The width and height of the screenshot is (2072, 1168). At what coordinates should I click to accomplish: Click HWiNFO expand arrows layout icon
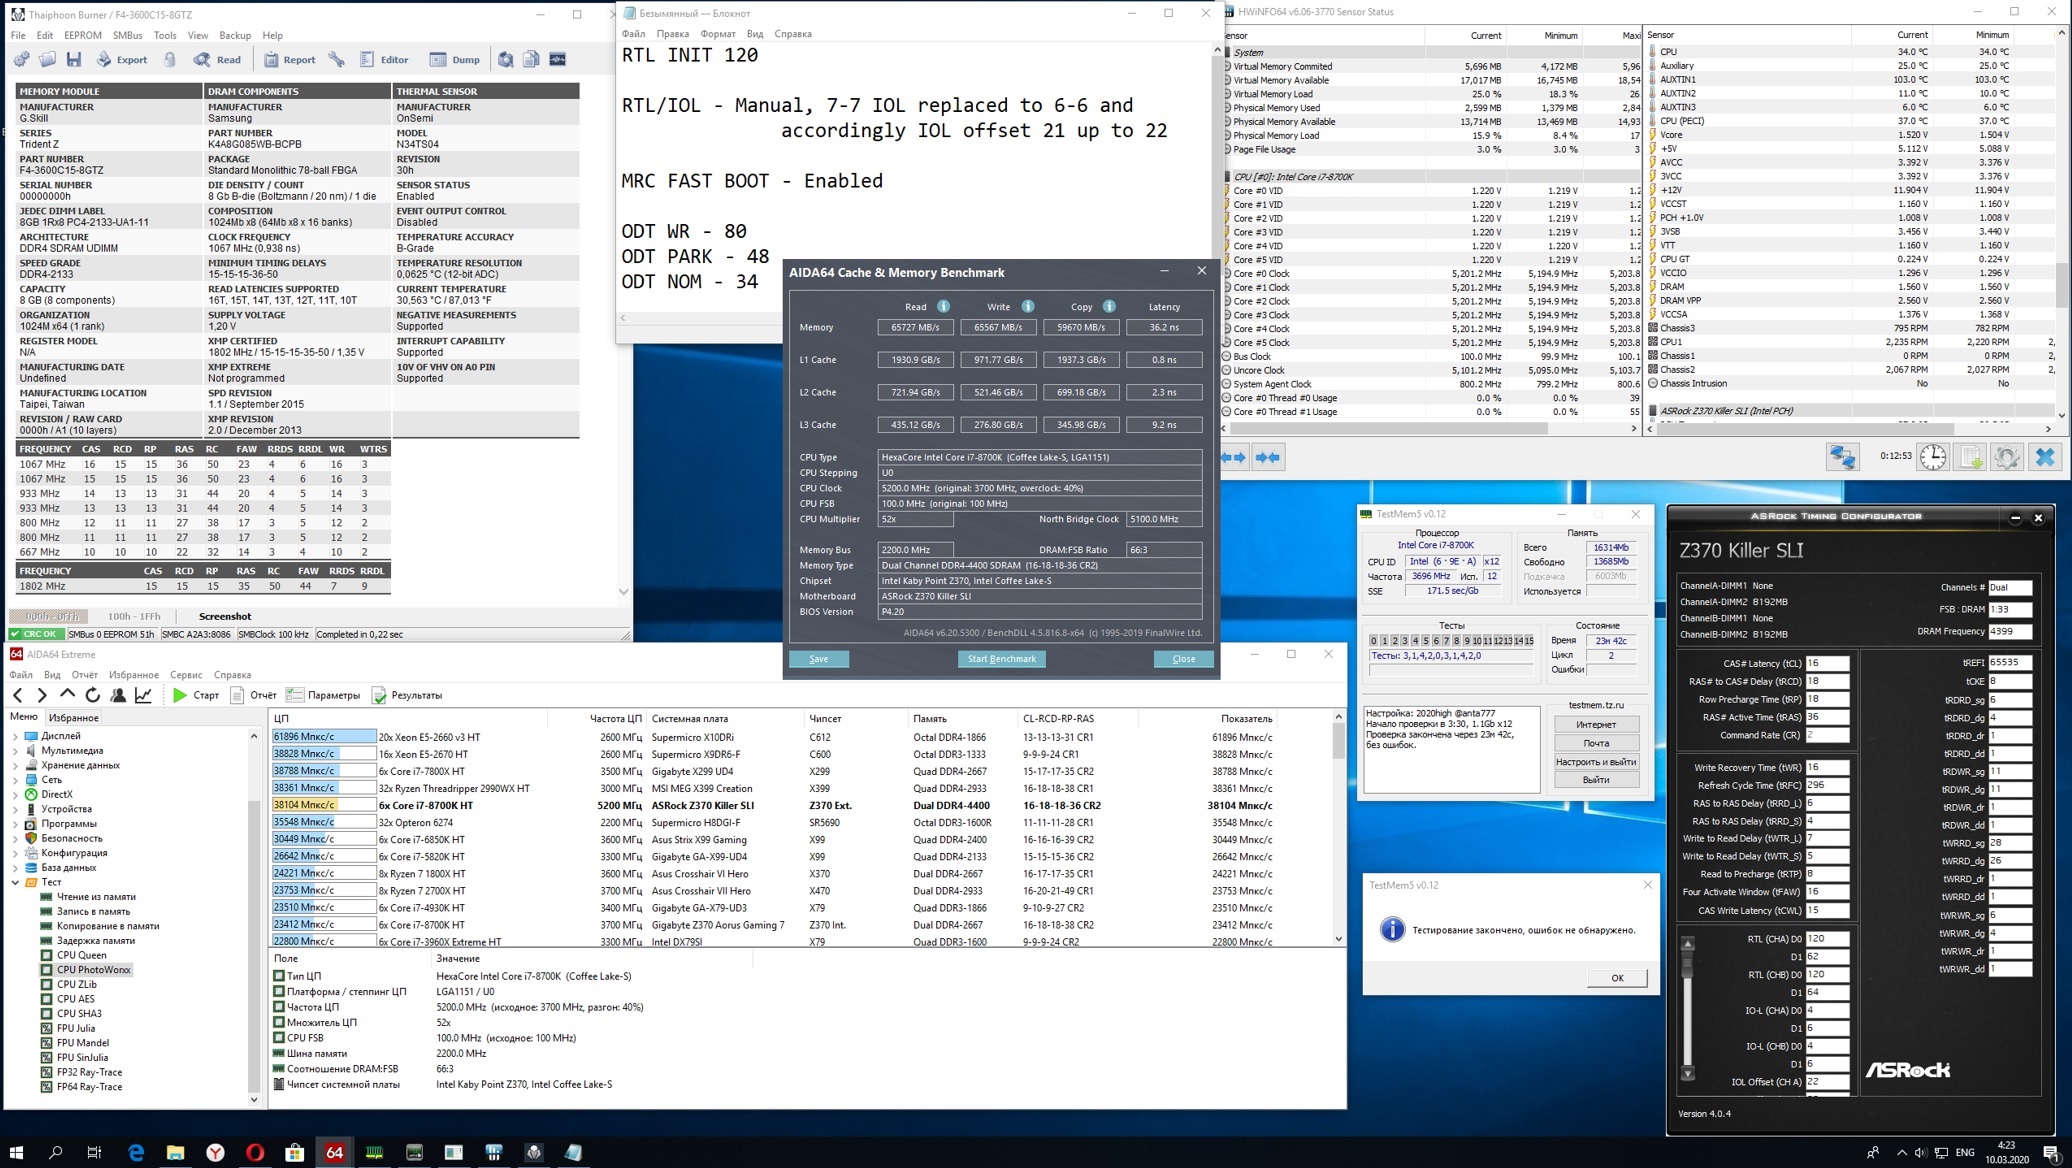[1233, 457]
